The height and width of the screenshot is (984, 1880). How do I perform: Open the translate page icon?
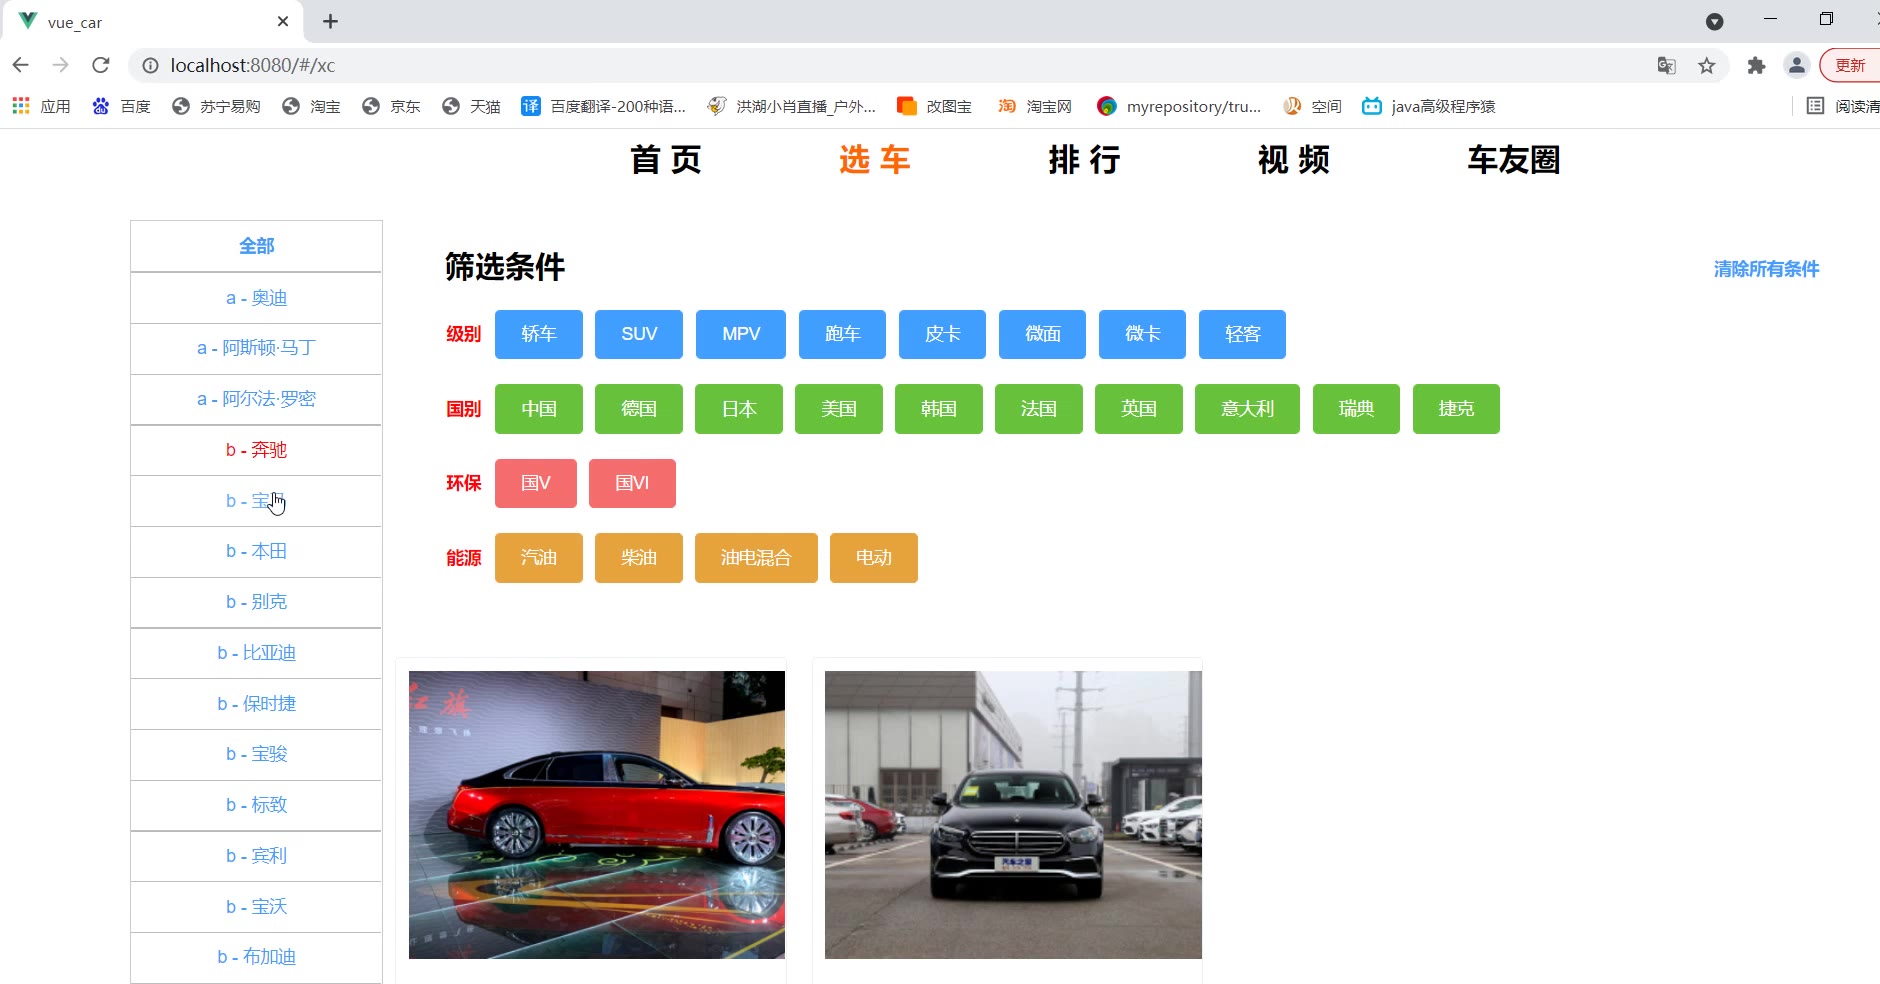pos(1666,65)
